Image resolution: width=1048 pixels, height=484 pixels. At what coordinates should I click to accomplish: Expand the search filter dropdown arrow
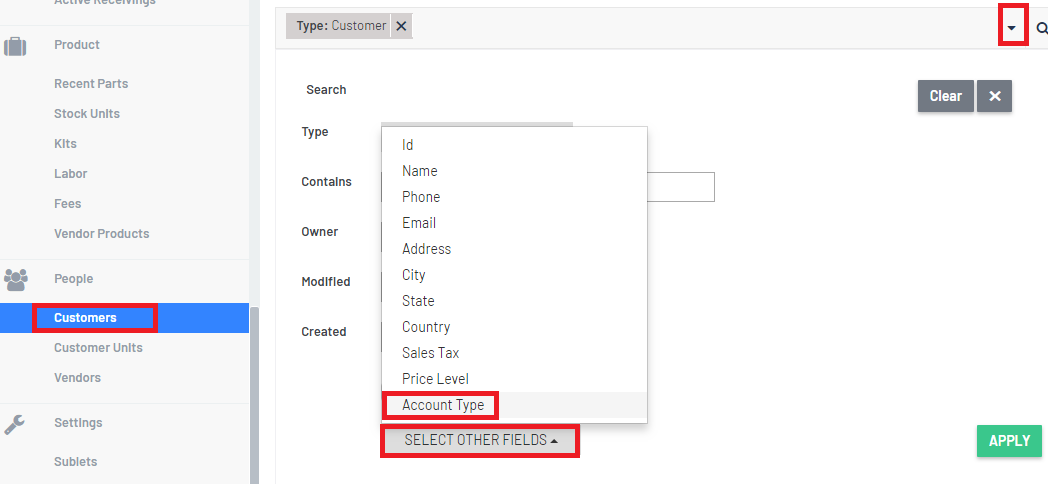tap(1012, 28)
